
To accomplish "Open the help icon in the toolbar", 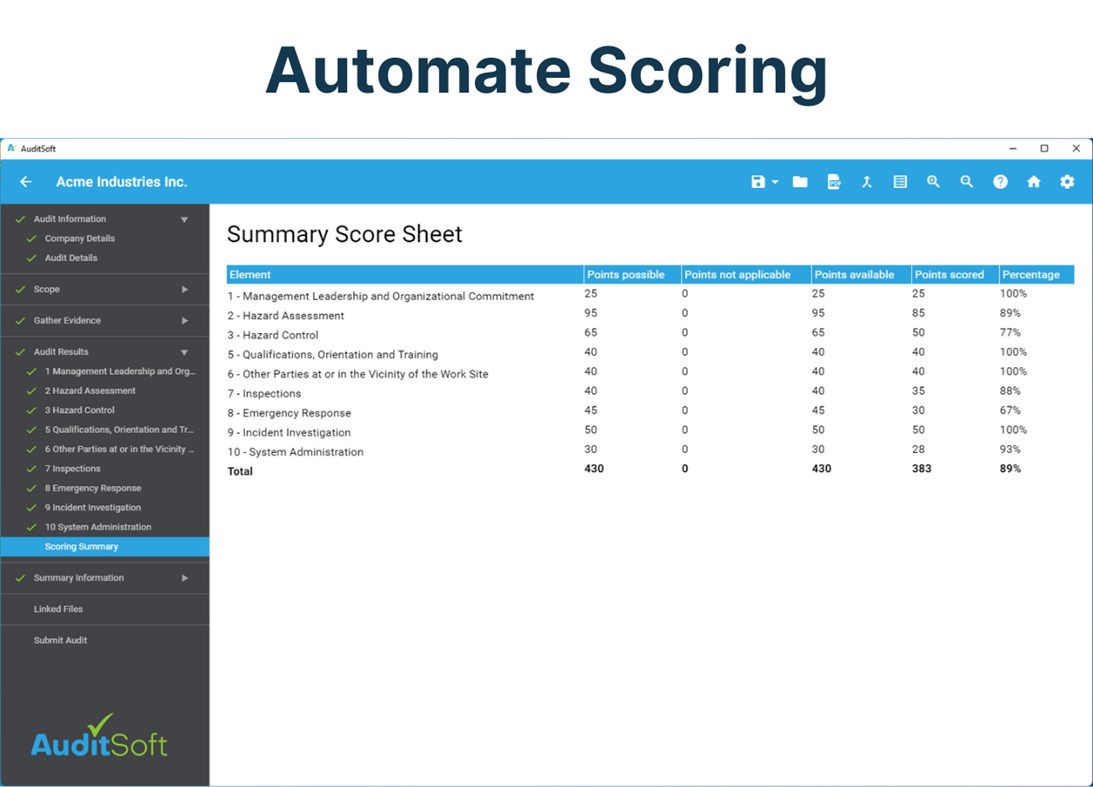I will pos(1000,182).
